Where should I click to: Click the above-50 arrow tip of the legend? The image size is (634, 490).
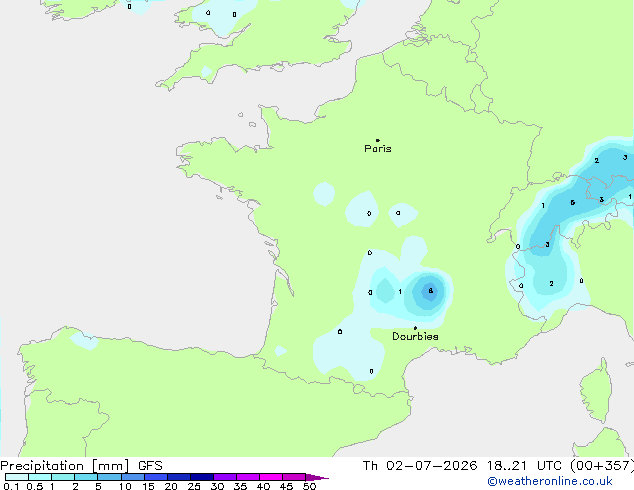click(317, 477)
